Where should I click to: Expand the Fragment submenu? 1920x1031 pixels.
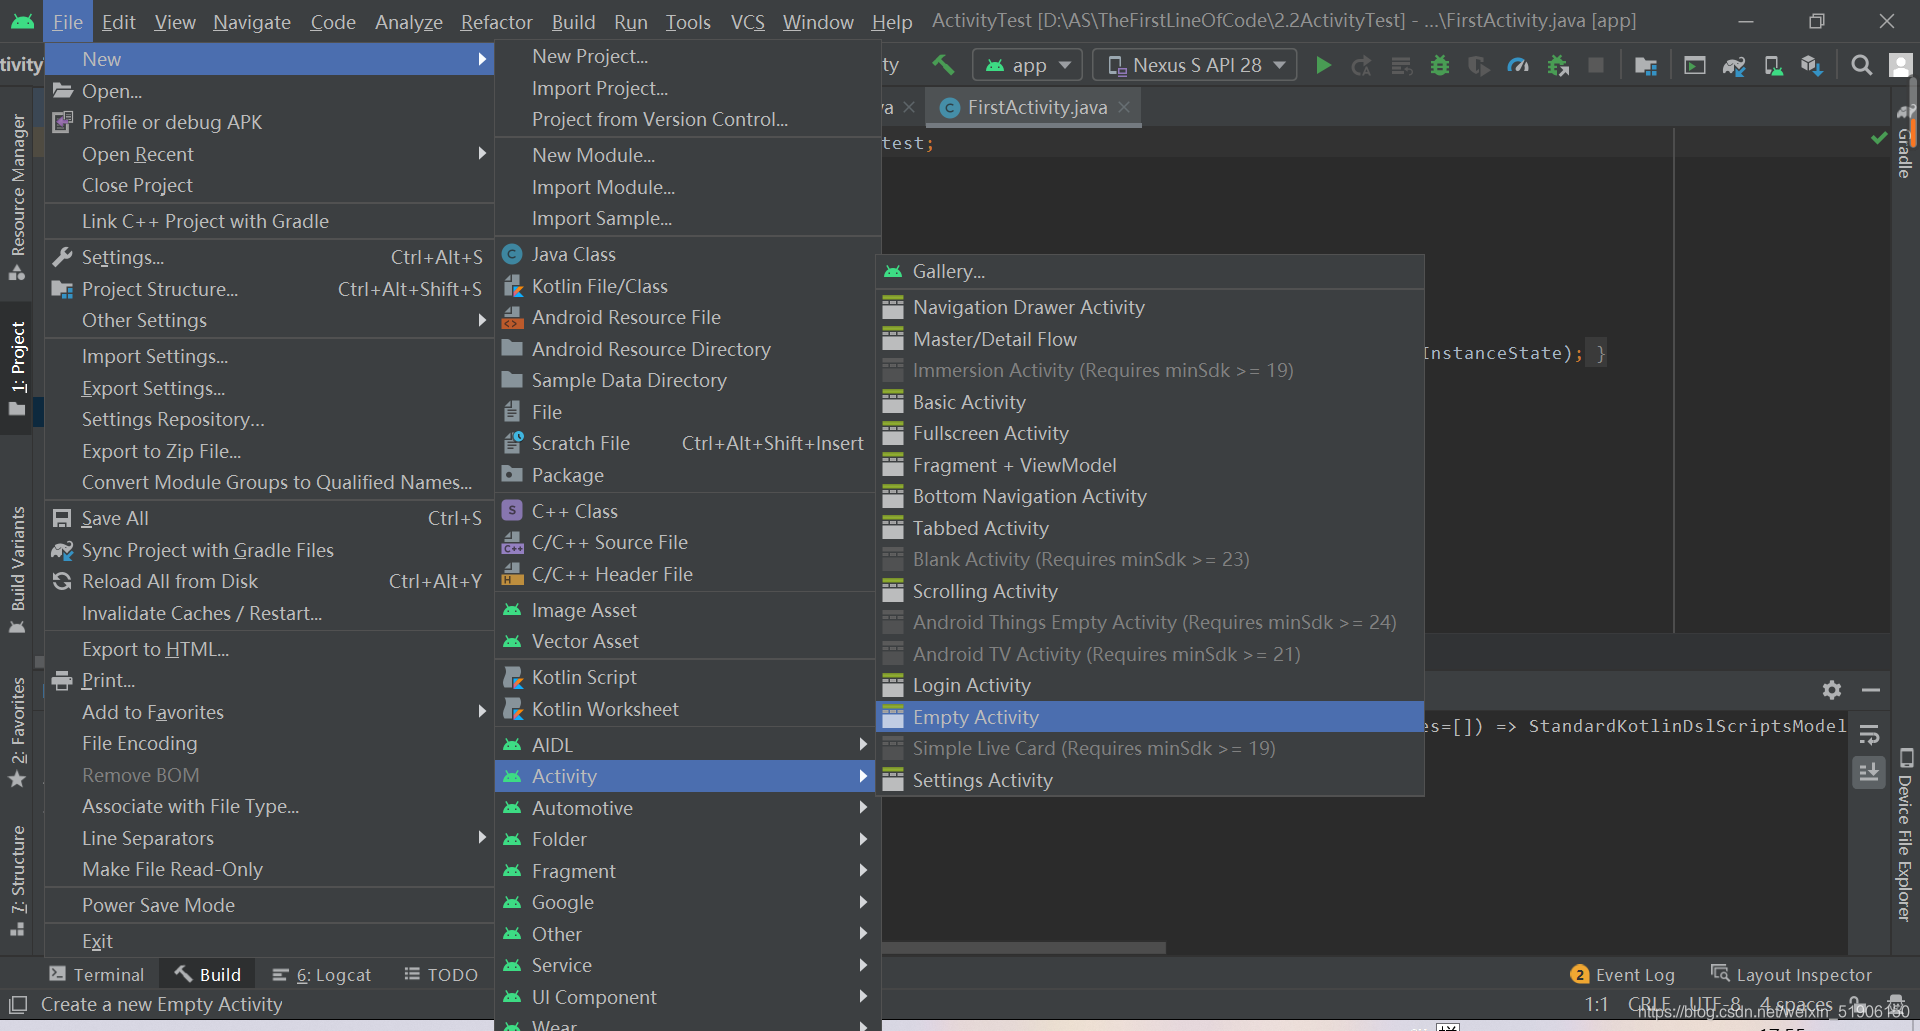[685, 871]
